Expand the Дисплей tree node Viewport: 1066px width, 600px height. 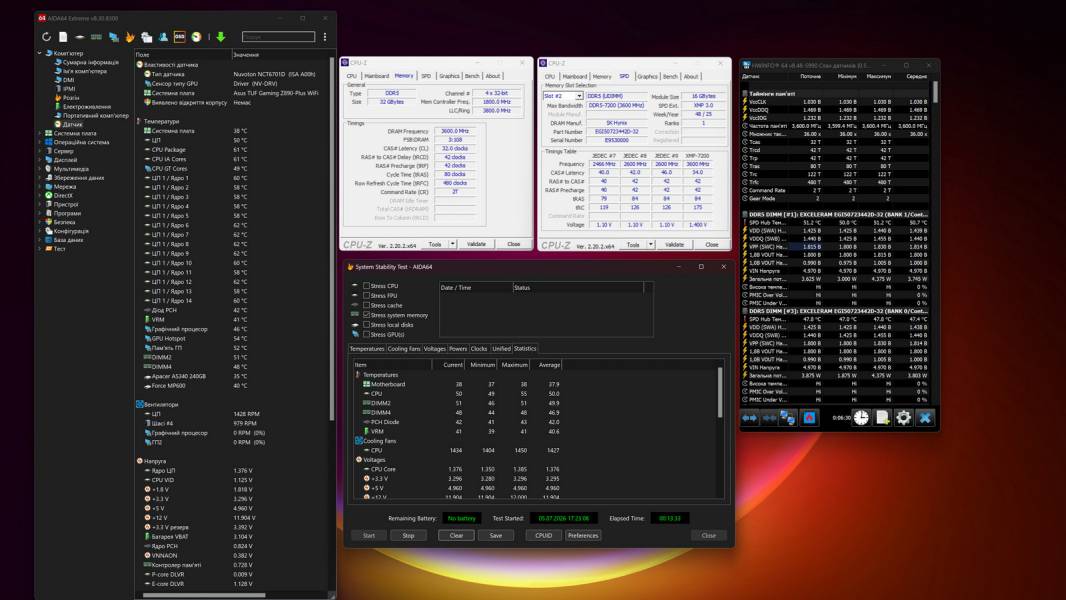click(x=39, y=160)
